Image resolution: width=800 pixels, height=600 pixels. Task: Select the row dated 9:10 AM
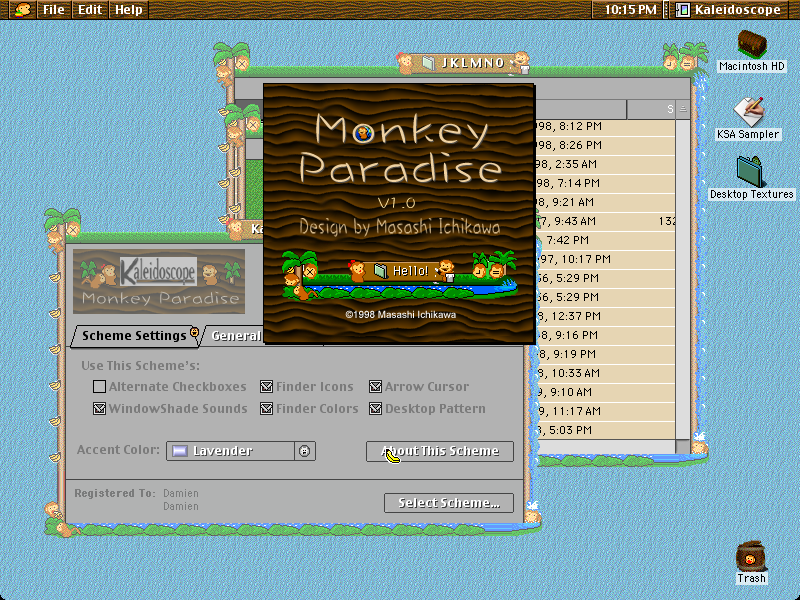pos(605,392)
